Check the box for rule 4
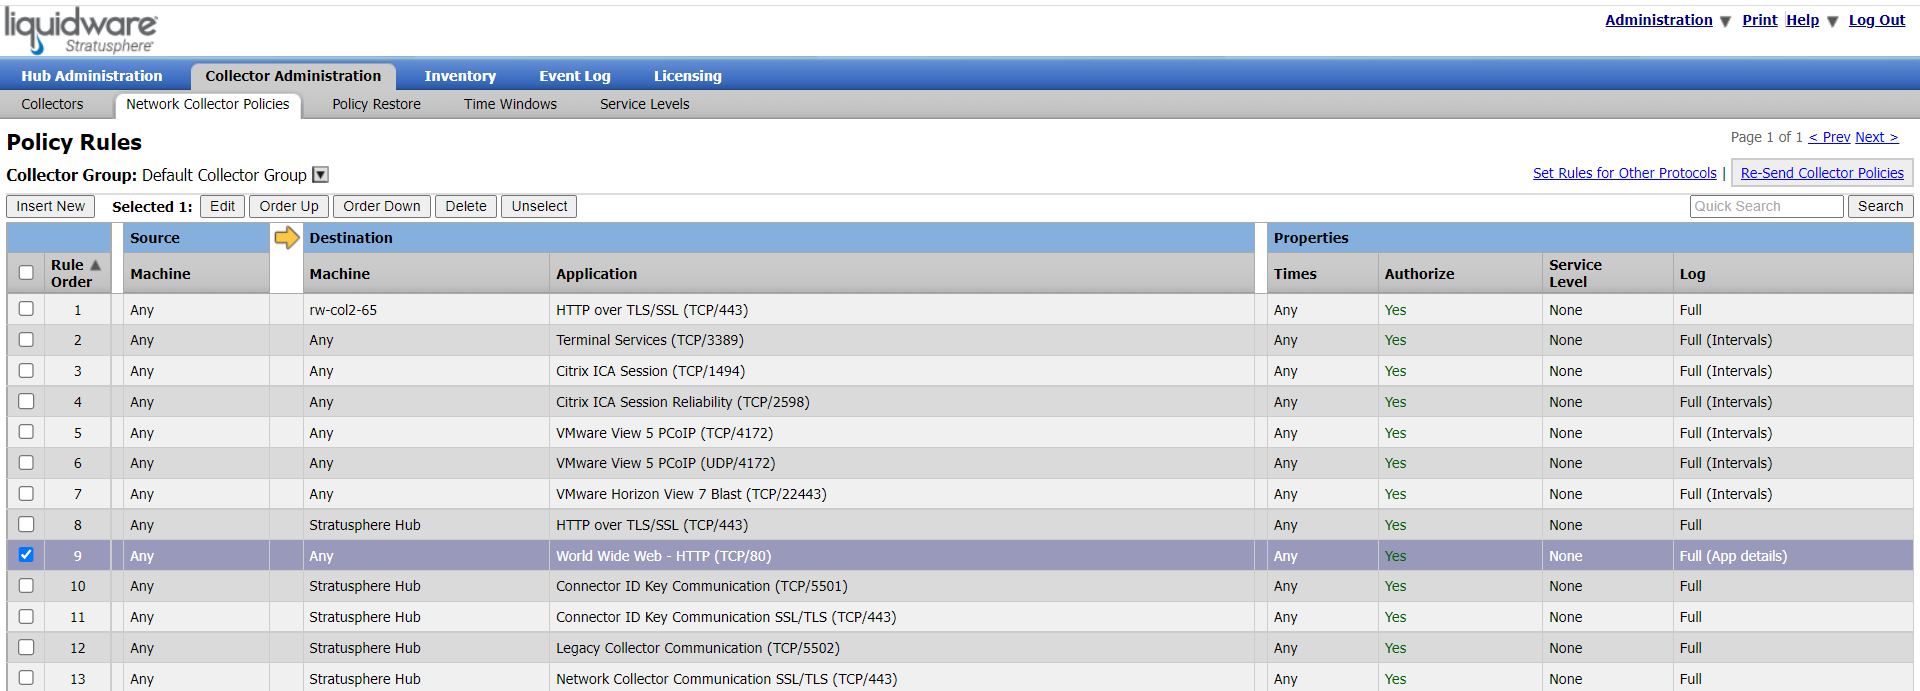The height and width of the screenshot is (691, 1920). click(x=26, y=401)
